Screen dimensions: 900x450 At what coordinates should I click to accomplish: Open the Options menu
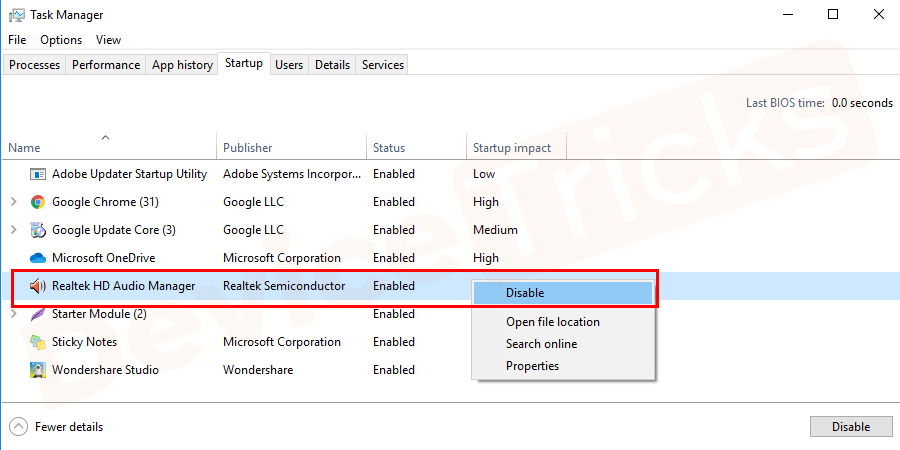click(61, 40)
